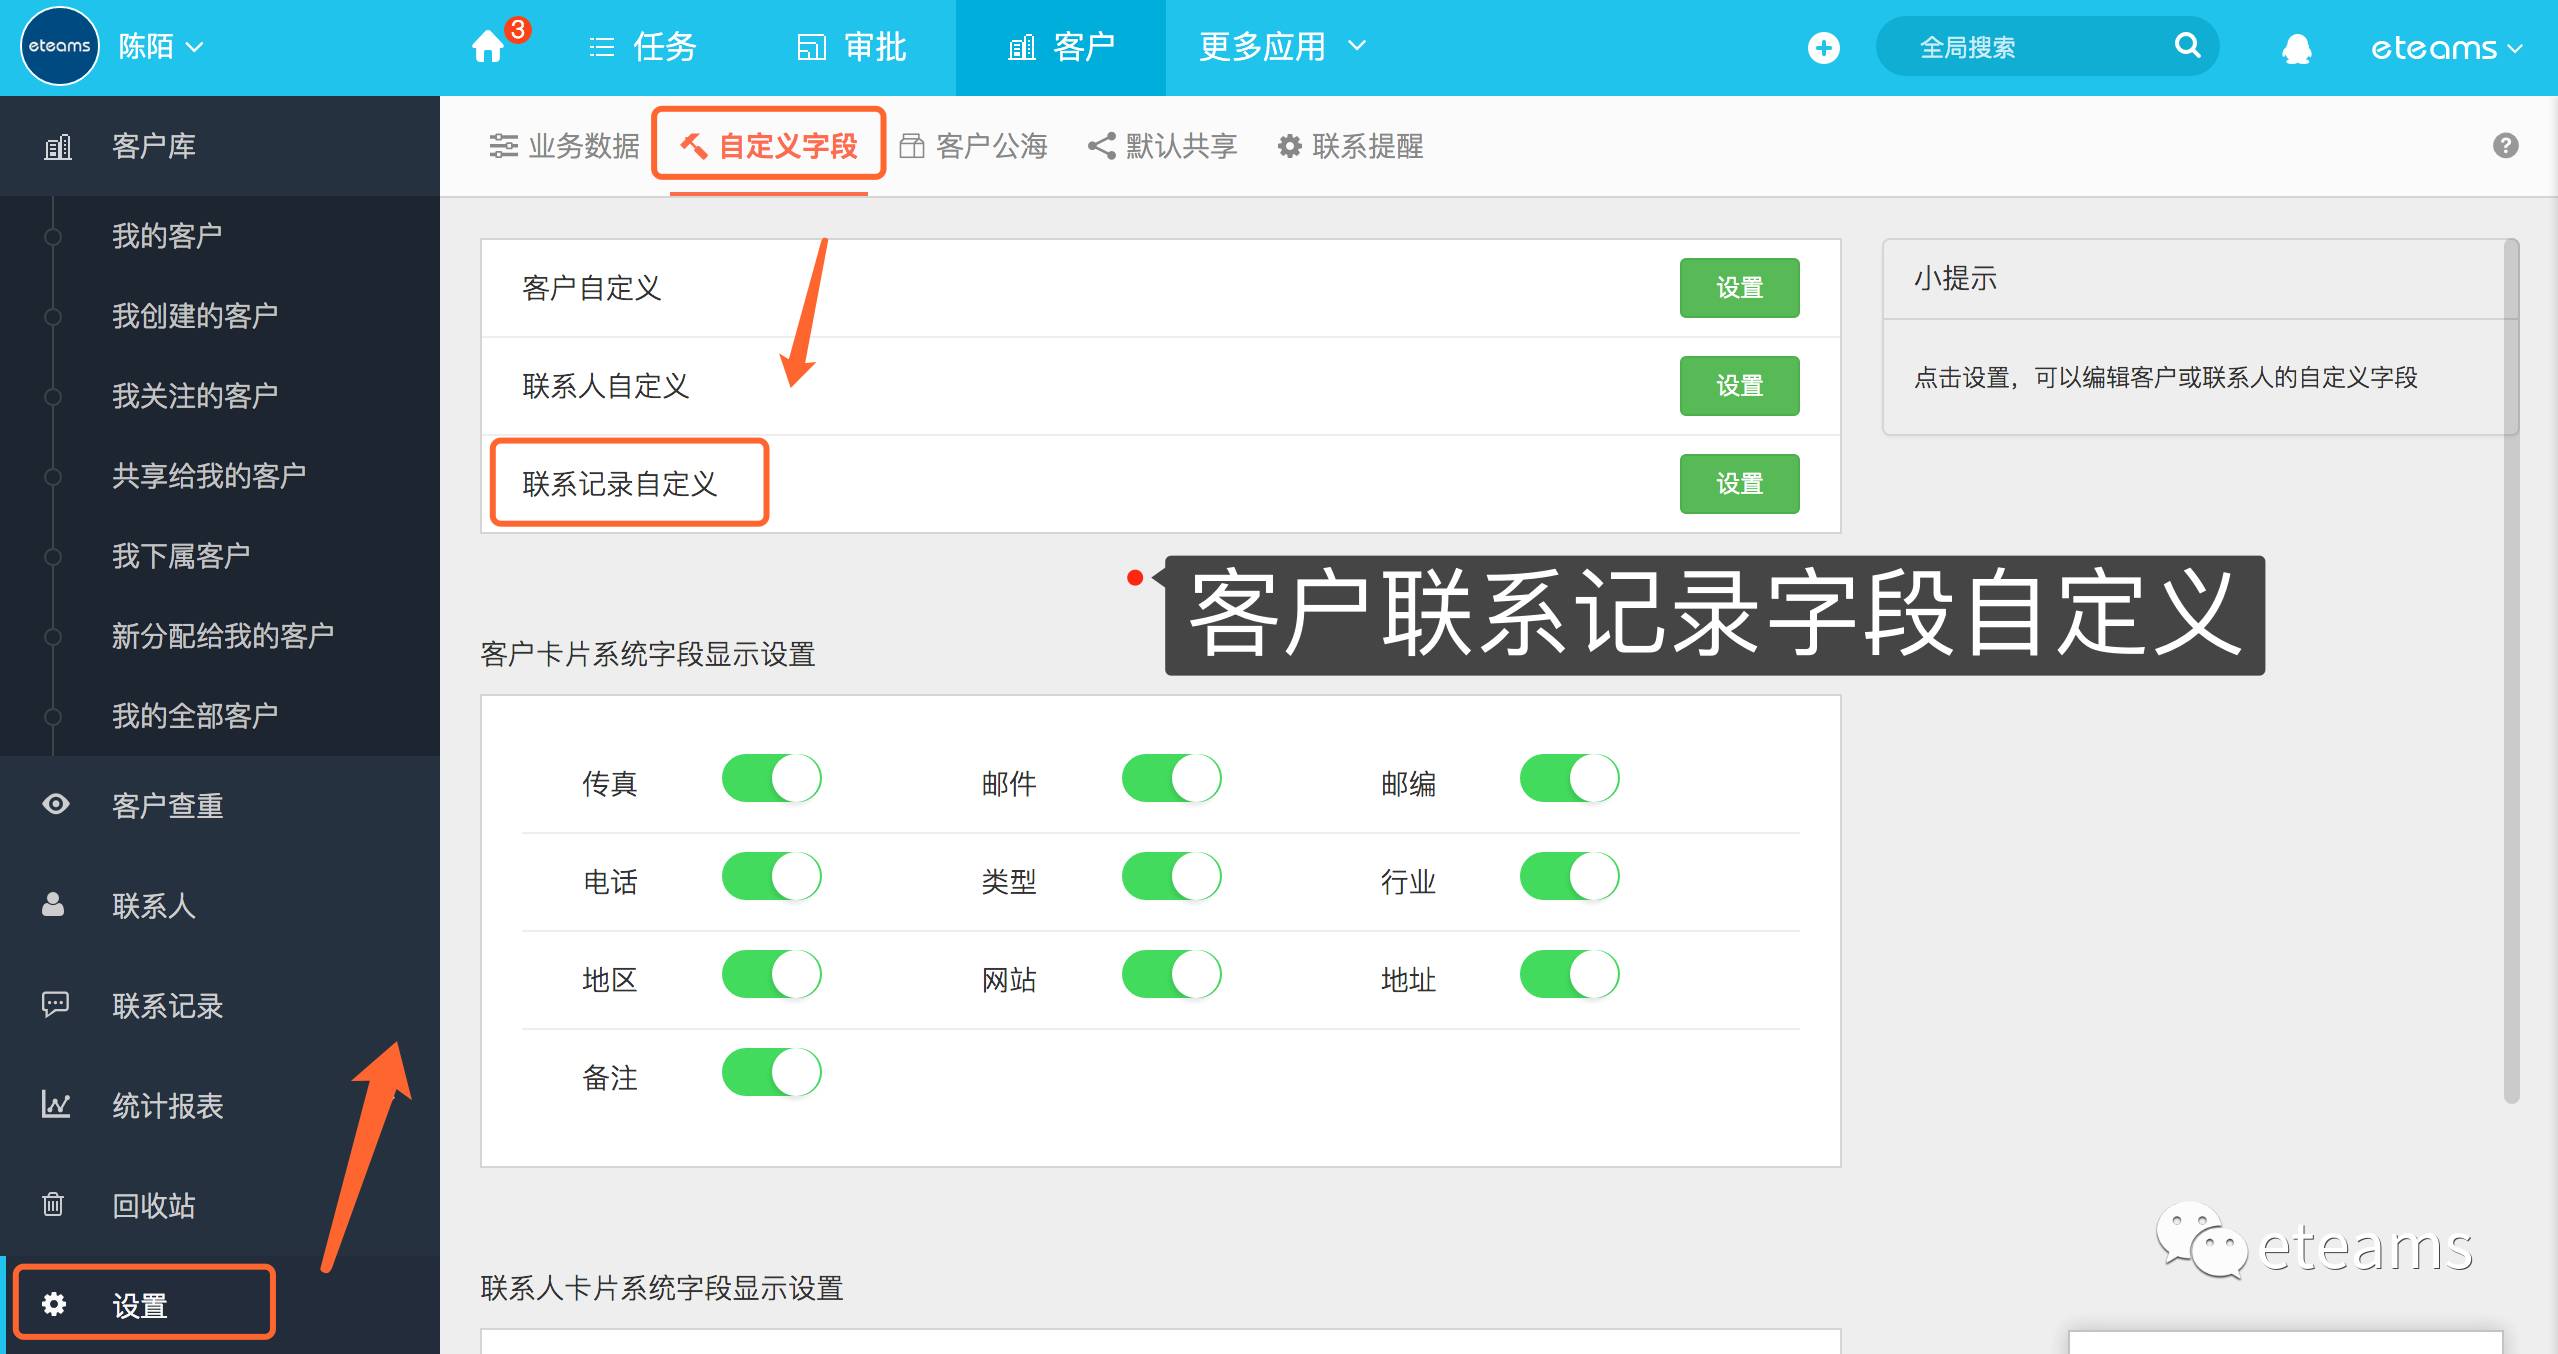Expand the 陈陌 user dropdown
The image size is (2558, 1354).
[x=160, y=47]
